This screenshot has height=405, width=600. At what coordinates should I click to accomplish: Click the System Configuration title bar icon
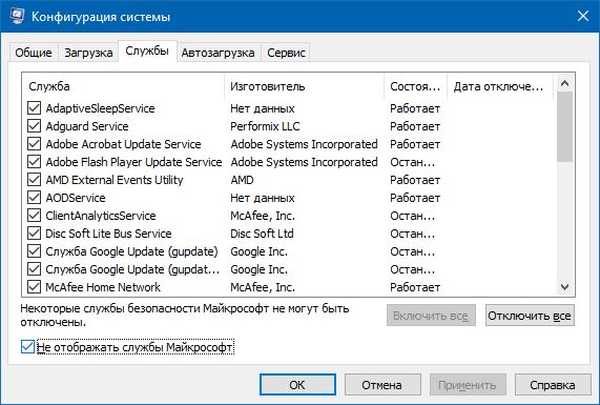[16, 16]
